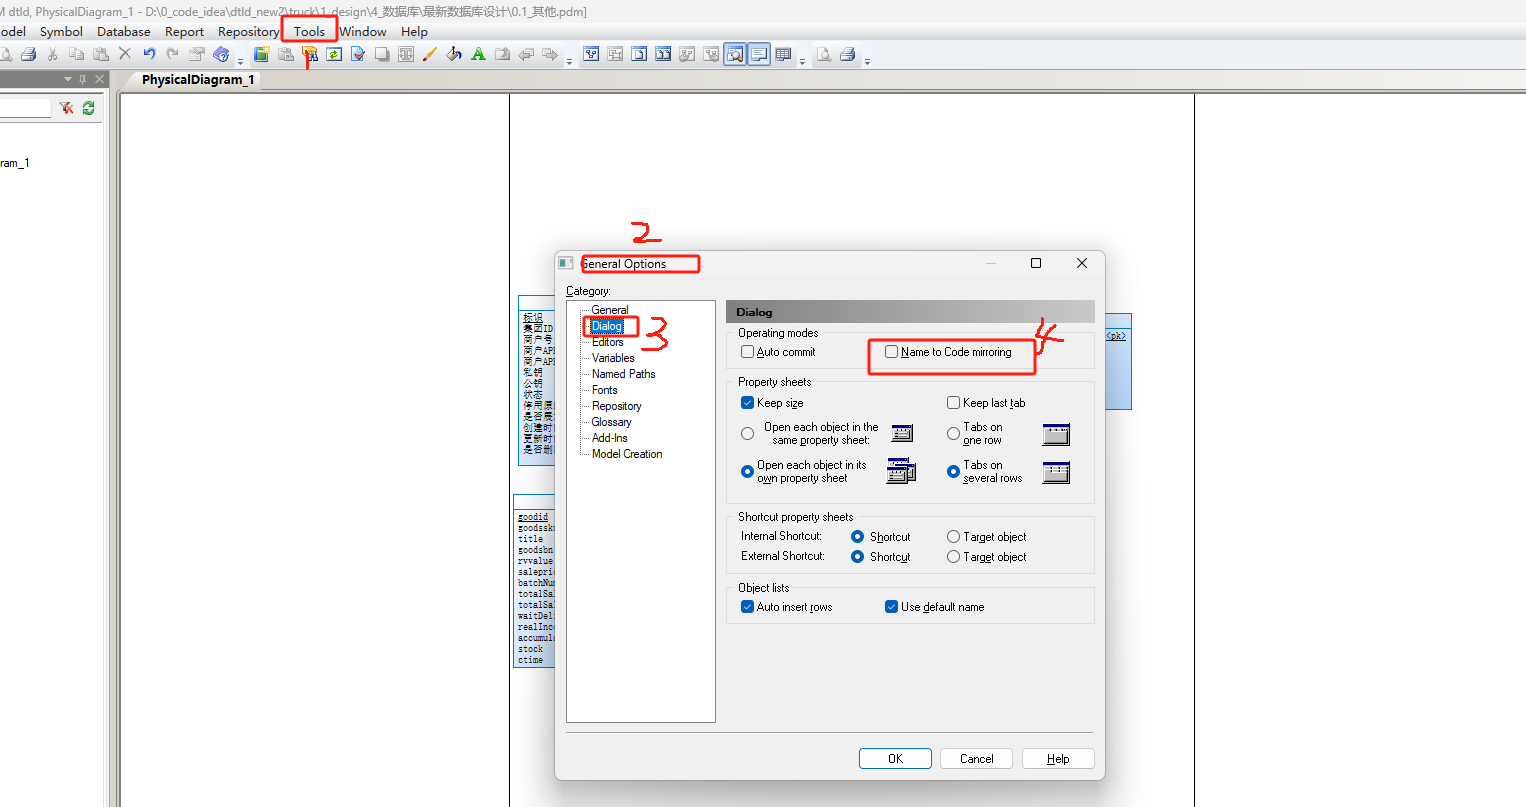Uncheck Use default name under Object lists

point(891,606)
